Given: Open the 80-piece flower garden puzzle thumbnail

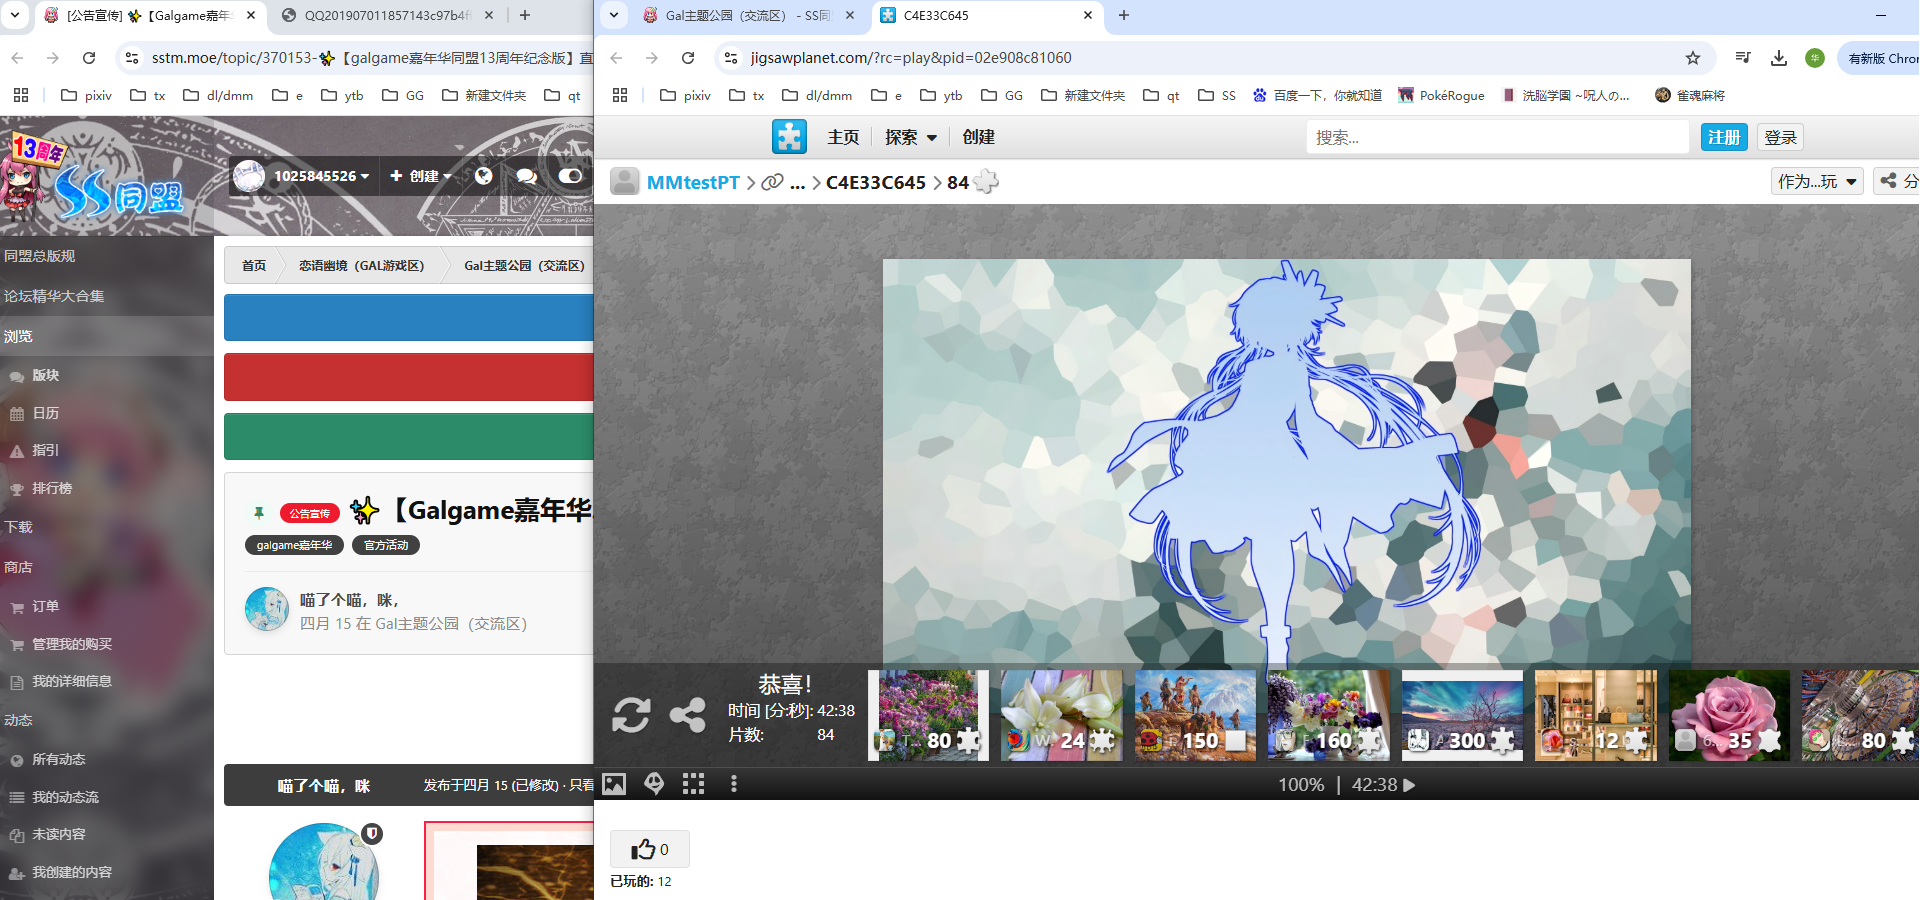Looking at the screenshot, I should click(928, 715).
